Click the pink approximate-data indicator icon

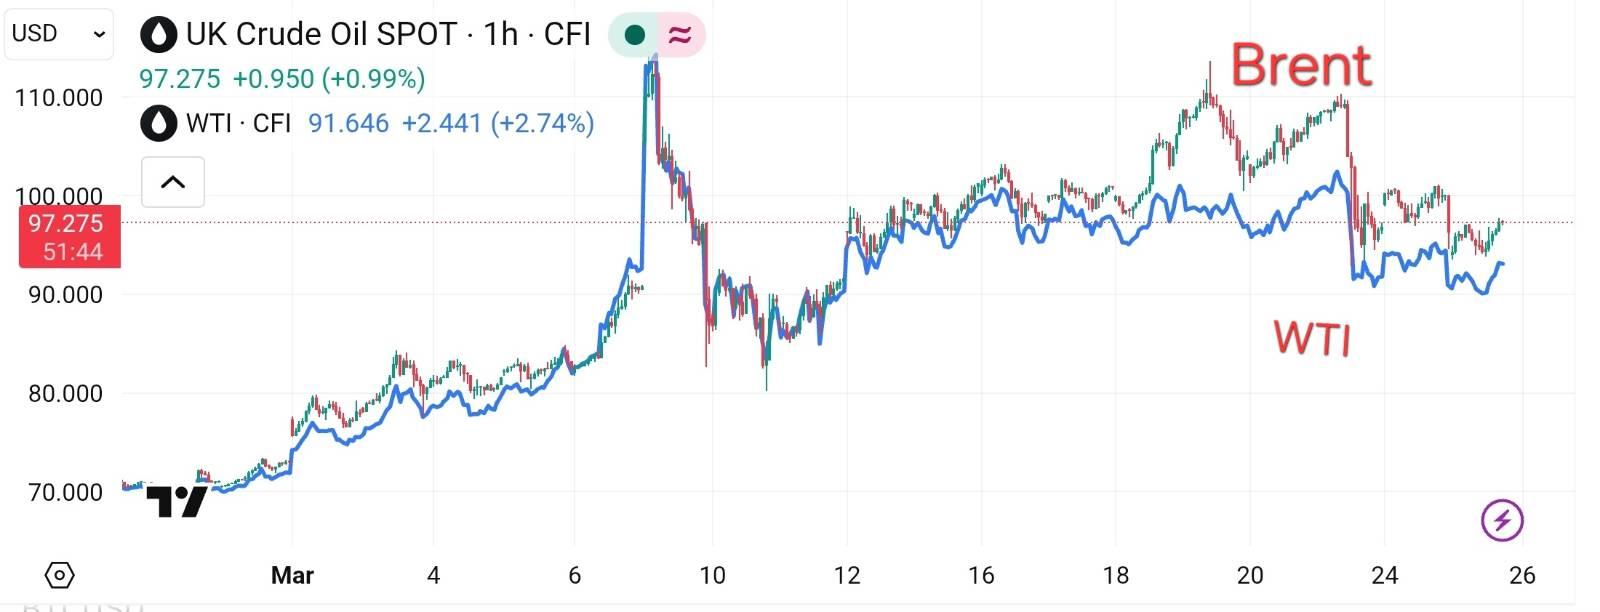[x=680, y=35]
